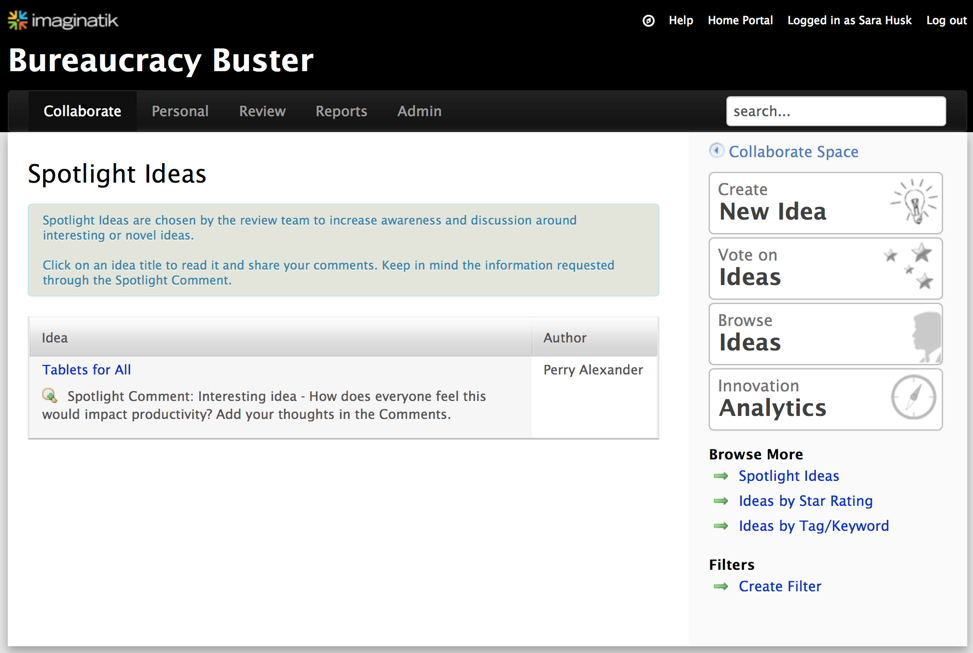Click the Imaginatik logo icon
The width and height of the screenshot is (973, 653).
17,20
